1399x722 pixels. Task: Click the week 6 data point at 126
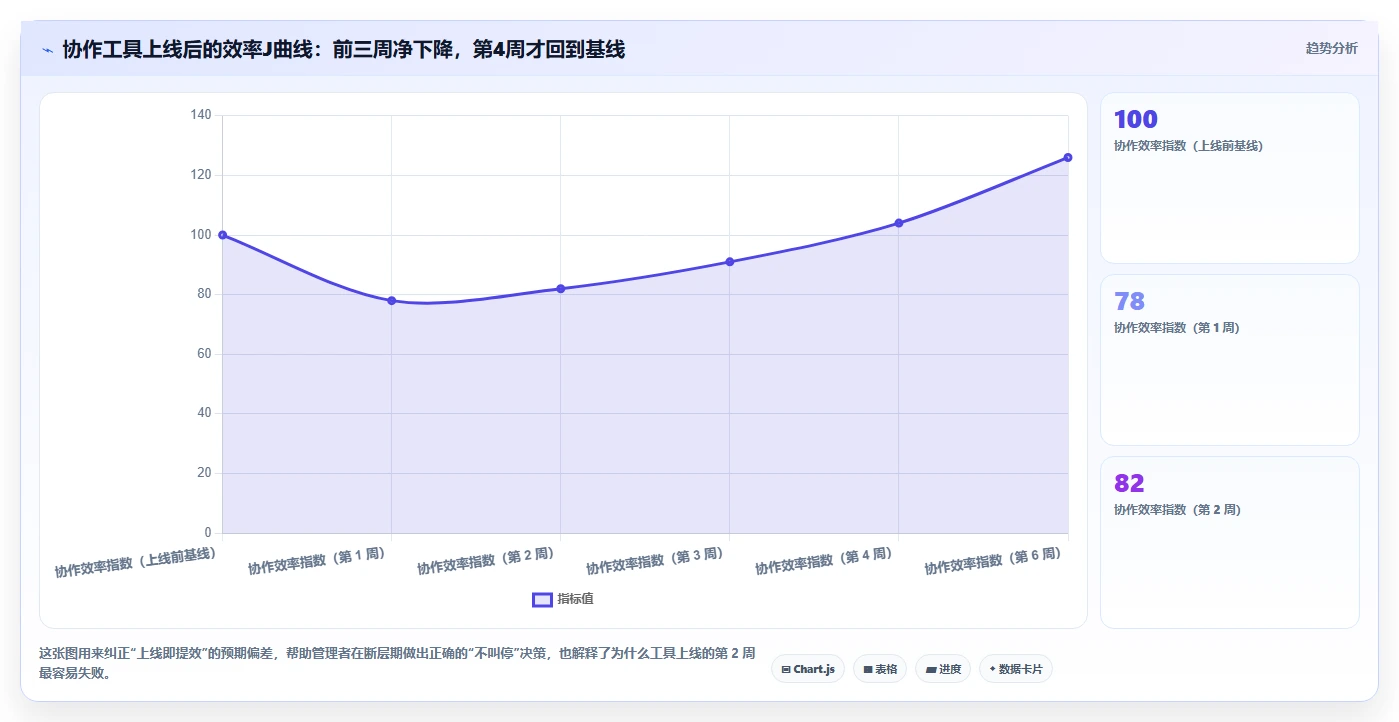click(1068, 157)
